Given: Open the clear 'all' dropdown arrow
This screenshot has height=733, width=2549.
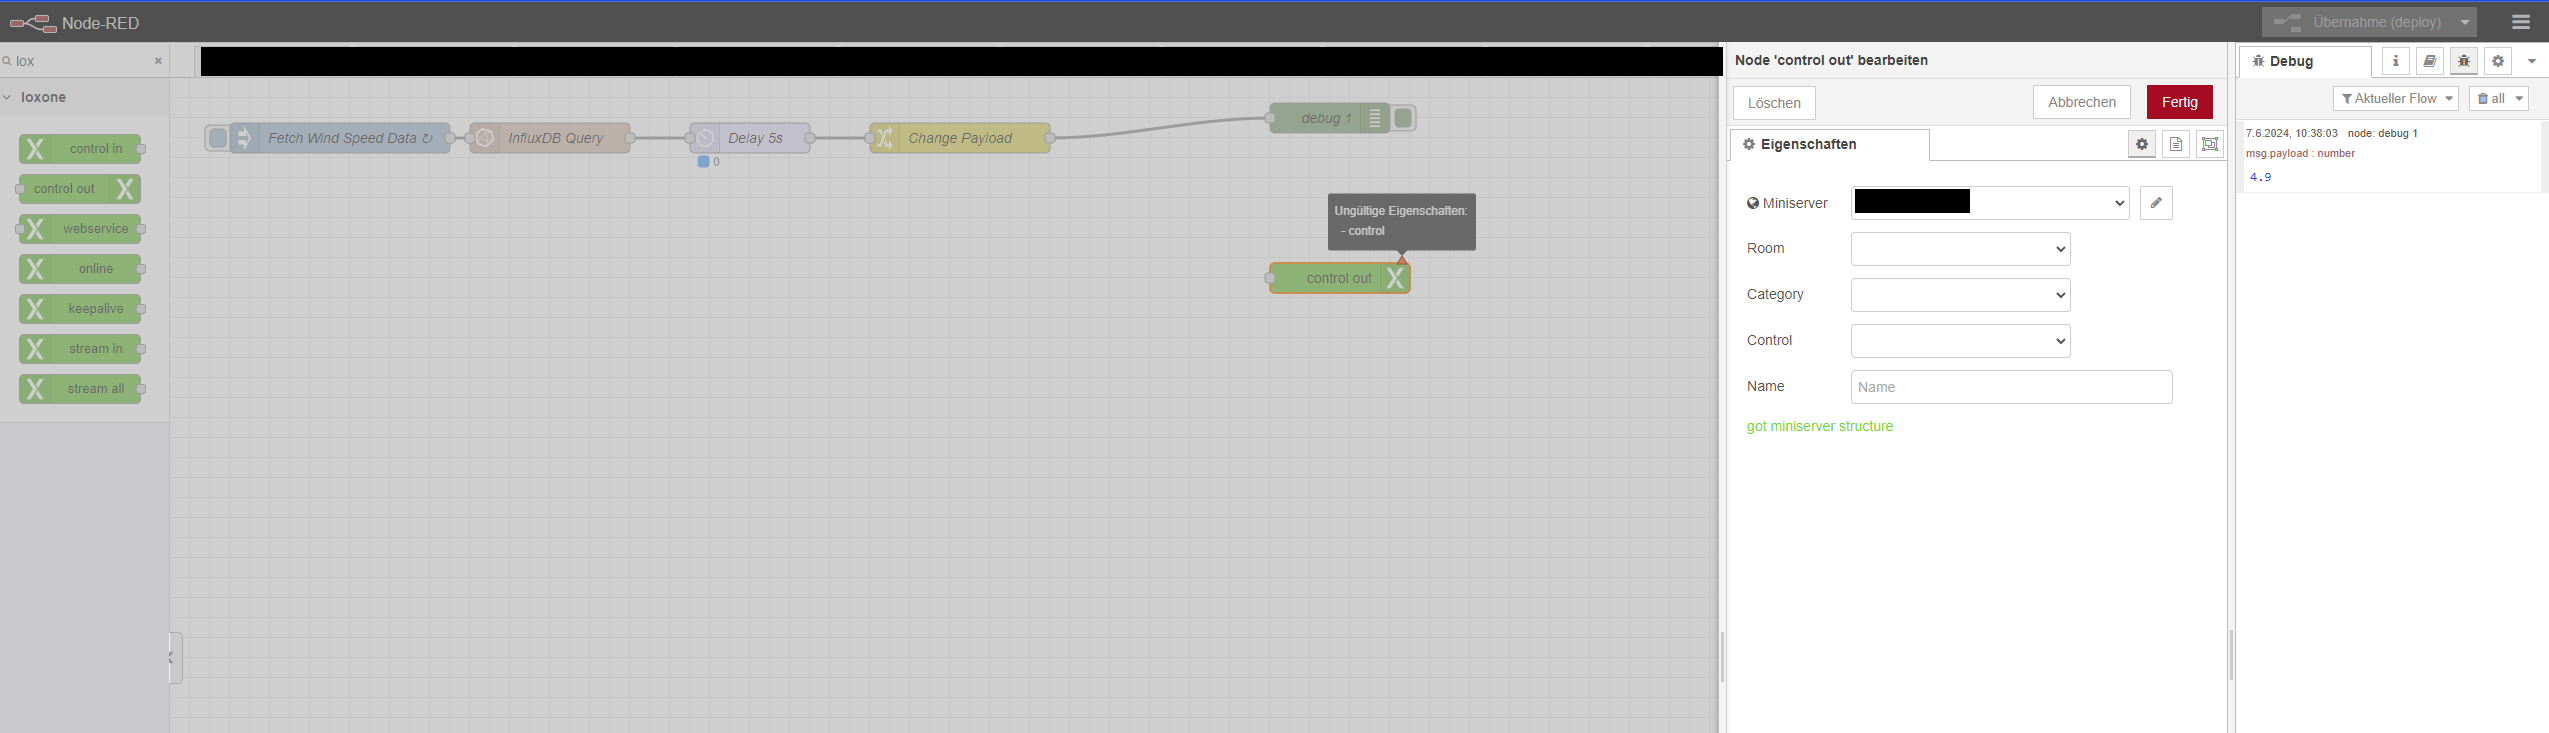Looking at the screenshot, I should [x=2519, y=98].
